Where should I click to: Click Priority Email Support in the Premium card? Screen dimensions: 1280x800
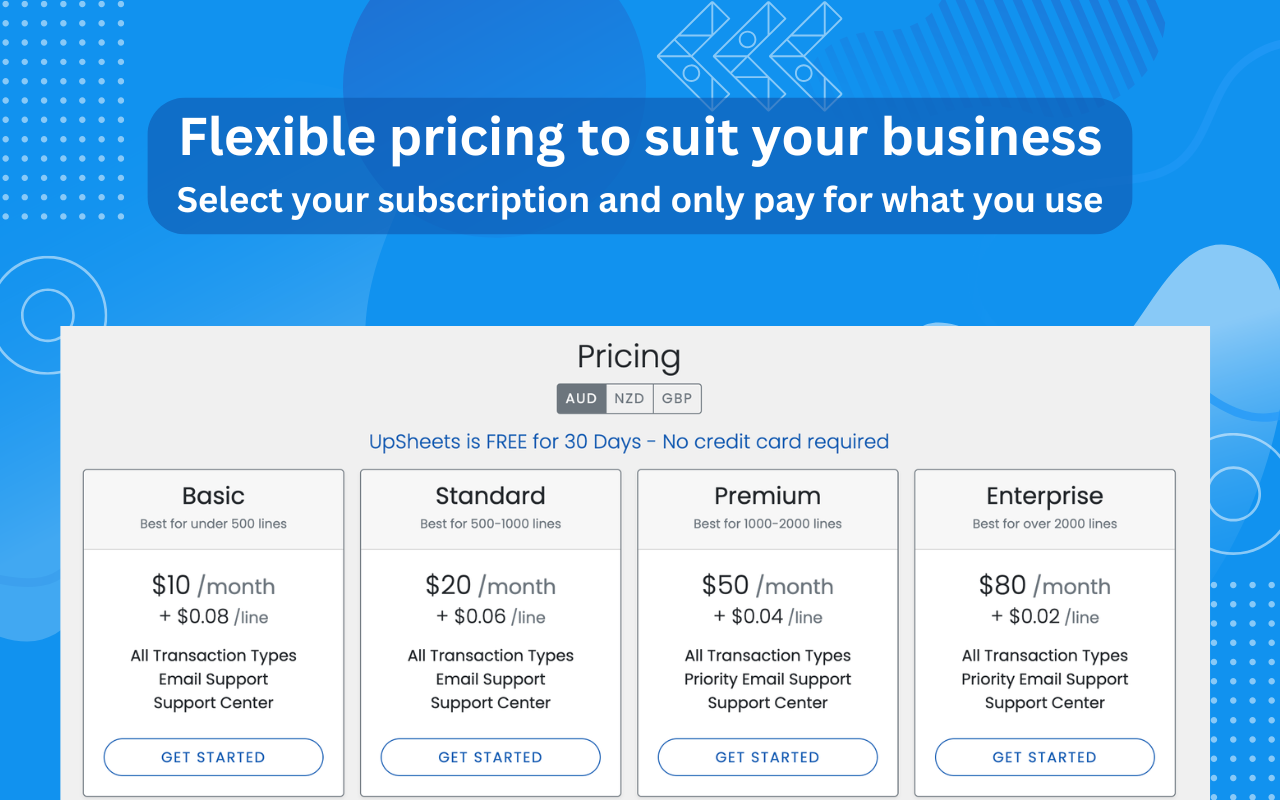pyautogui.click(x=767, y=679)
